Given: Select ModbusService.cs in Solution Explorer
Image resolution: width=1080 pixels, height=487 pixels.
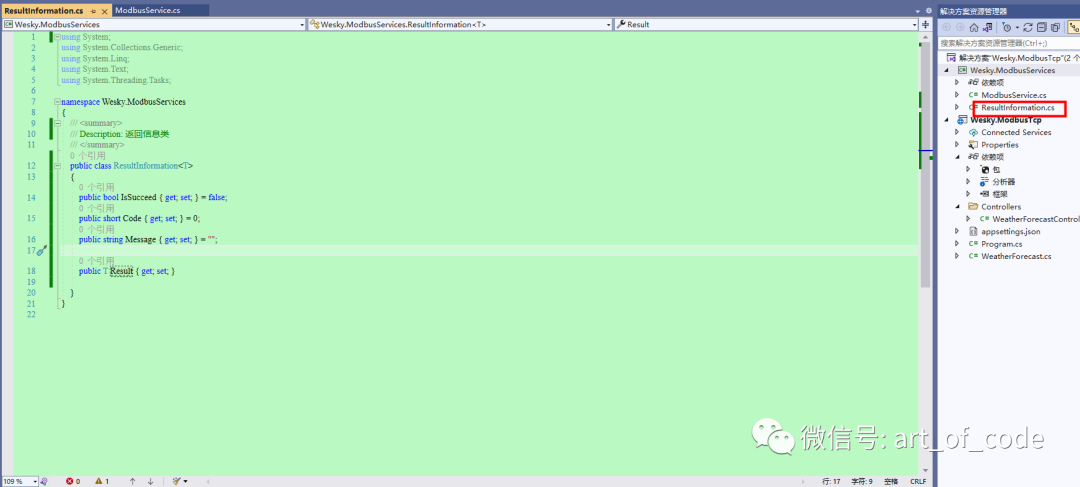Looking at the screenshot, I should (1014, 94).
